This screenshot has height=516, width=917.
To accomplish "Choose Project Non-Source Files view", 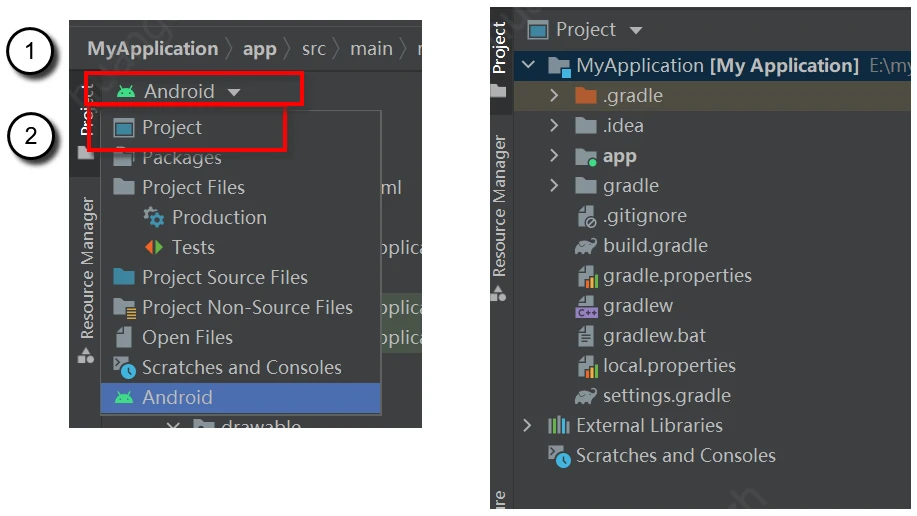I will point(240,307).
